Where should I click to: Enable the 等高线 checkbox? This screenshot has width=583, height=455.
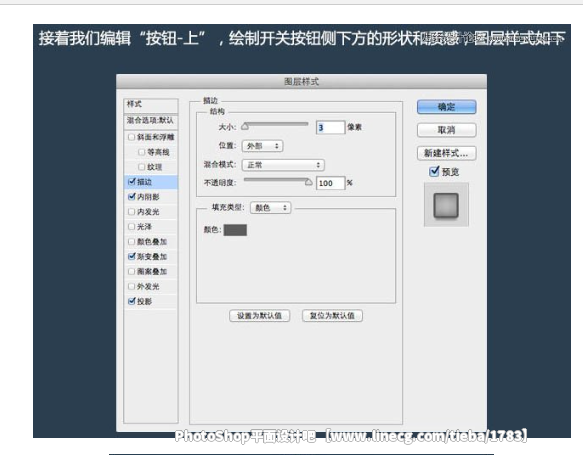141,152
